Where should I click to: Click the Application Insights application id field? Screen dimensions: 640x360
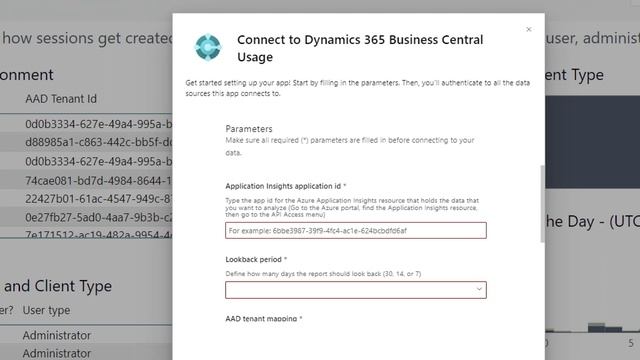[x=356, y=231]
